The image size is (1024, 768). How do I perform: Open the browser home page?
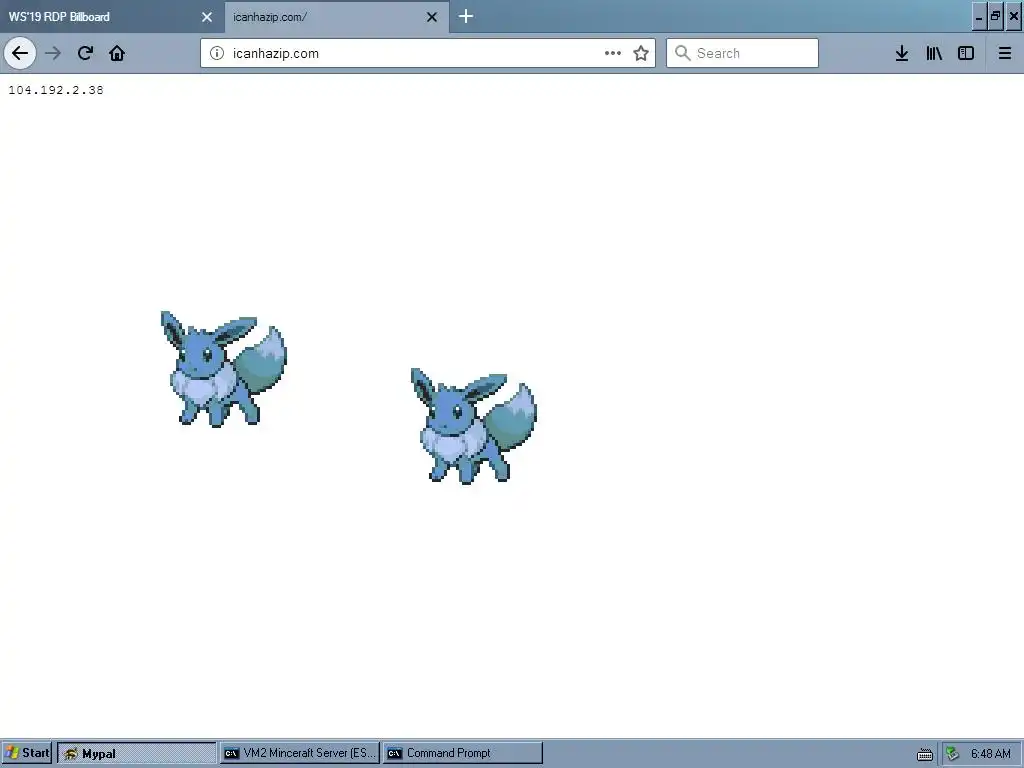click(x=117, y=53)
